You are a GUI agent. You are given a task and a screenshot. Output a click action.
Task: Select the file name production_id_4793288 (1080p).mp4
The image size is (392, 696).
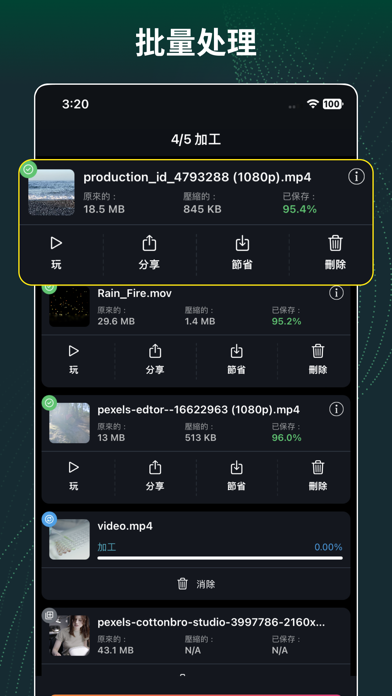click(197, 177)
